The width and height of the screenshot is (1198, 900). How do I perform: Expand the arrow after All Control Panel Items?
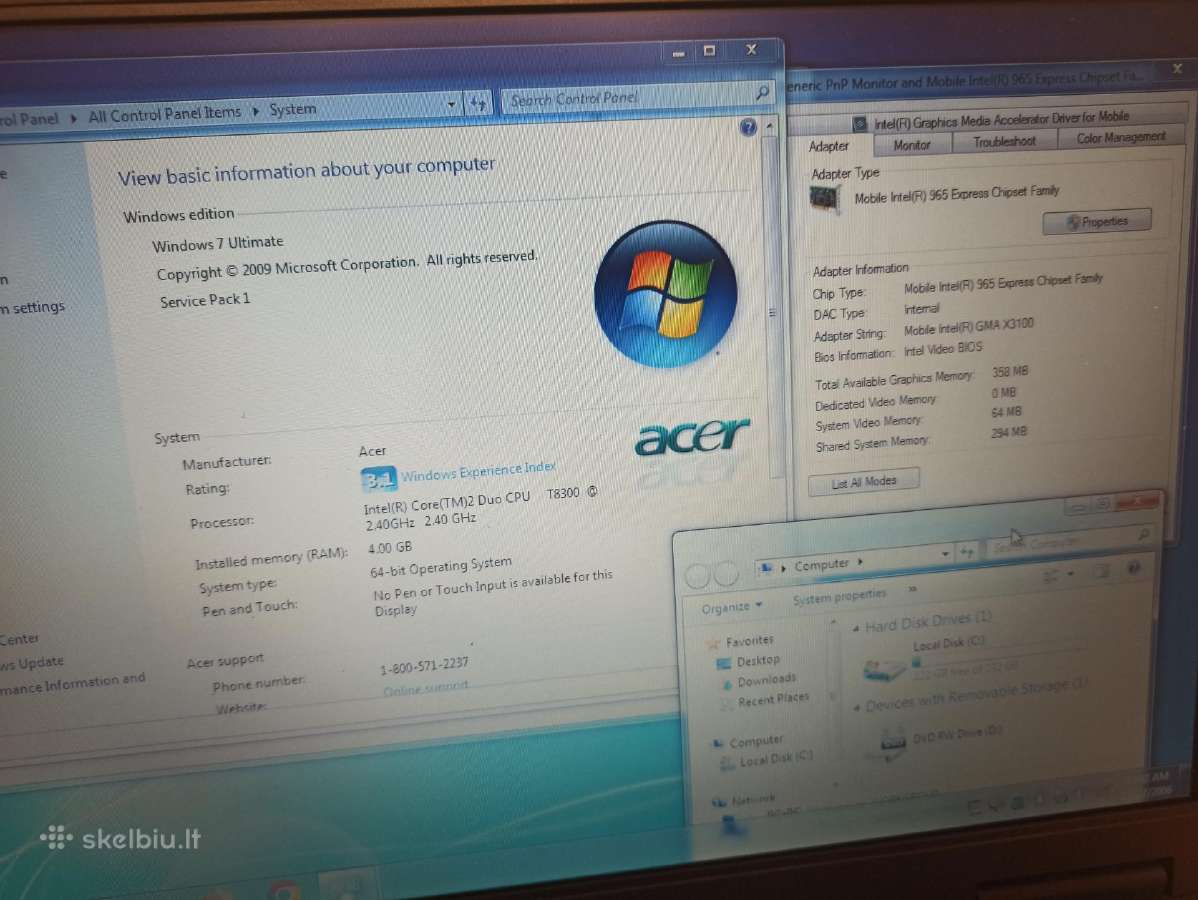[x=255, y=112]
